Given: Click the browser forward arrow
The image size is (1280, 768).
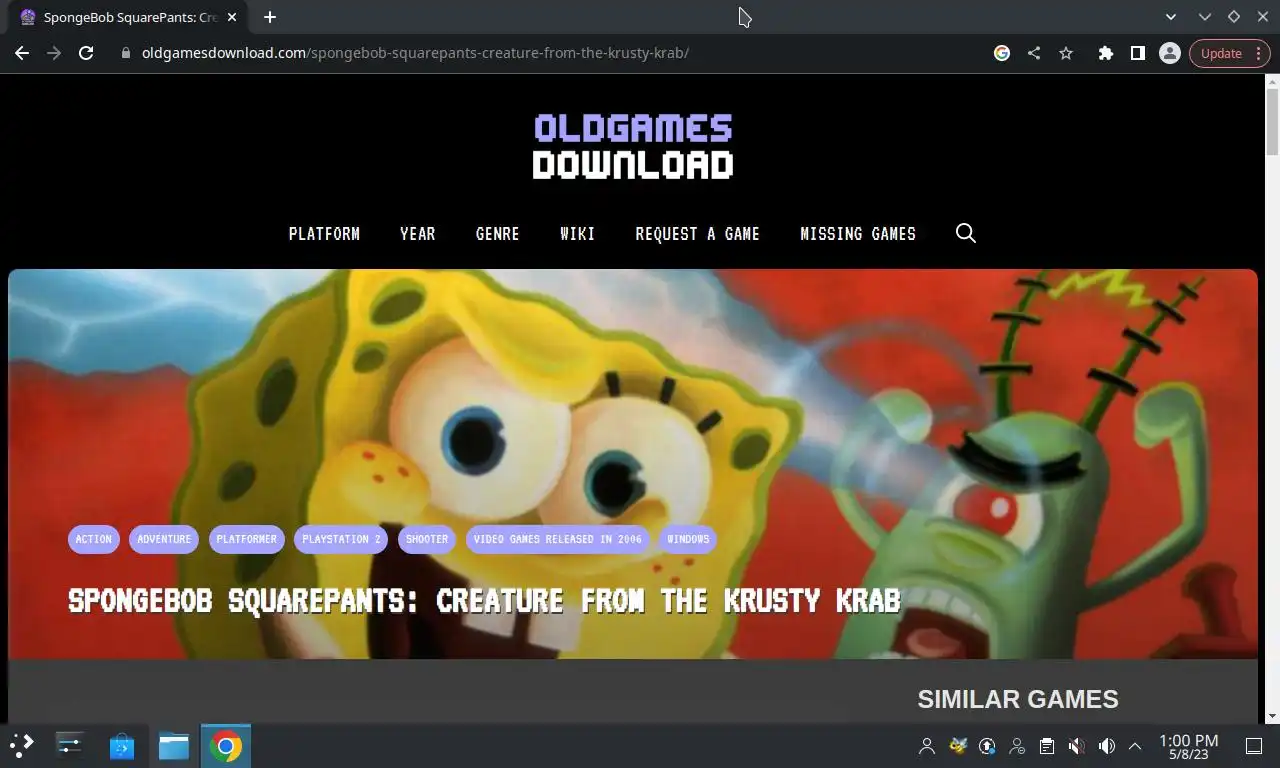Looking at the screenshot, I should [54, 53].
